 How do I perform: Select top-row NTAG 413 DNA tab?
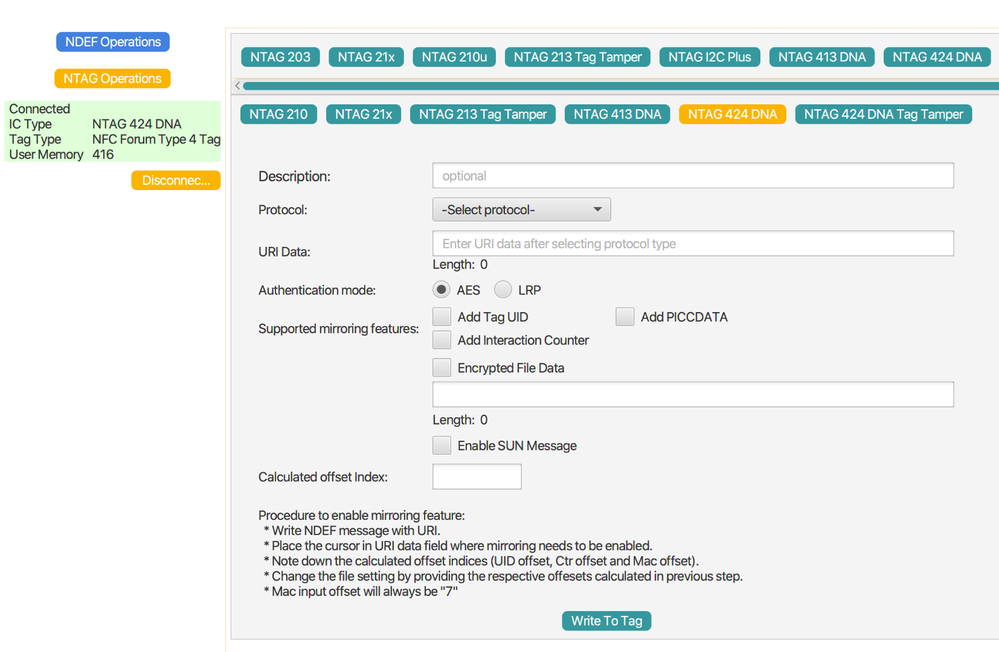[822, 57]
